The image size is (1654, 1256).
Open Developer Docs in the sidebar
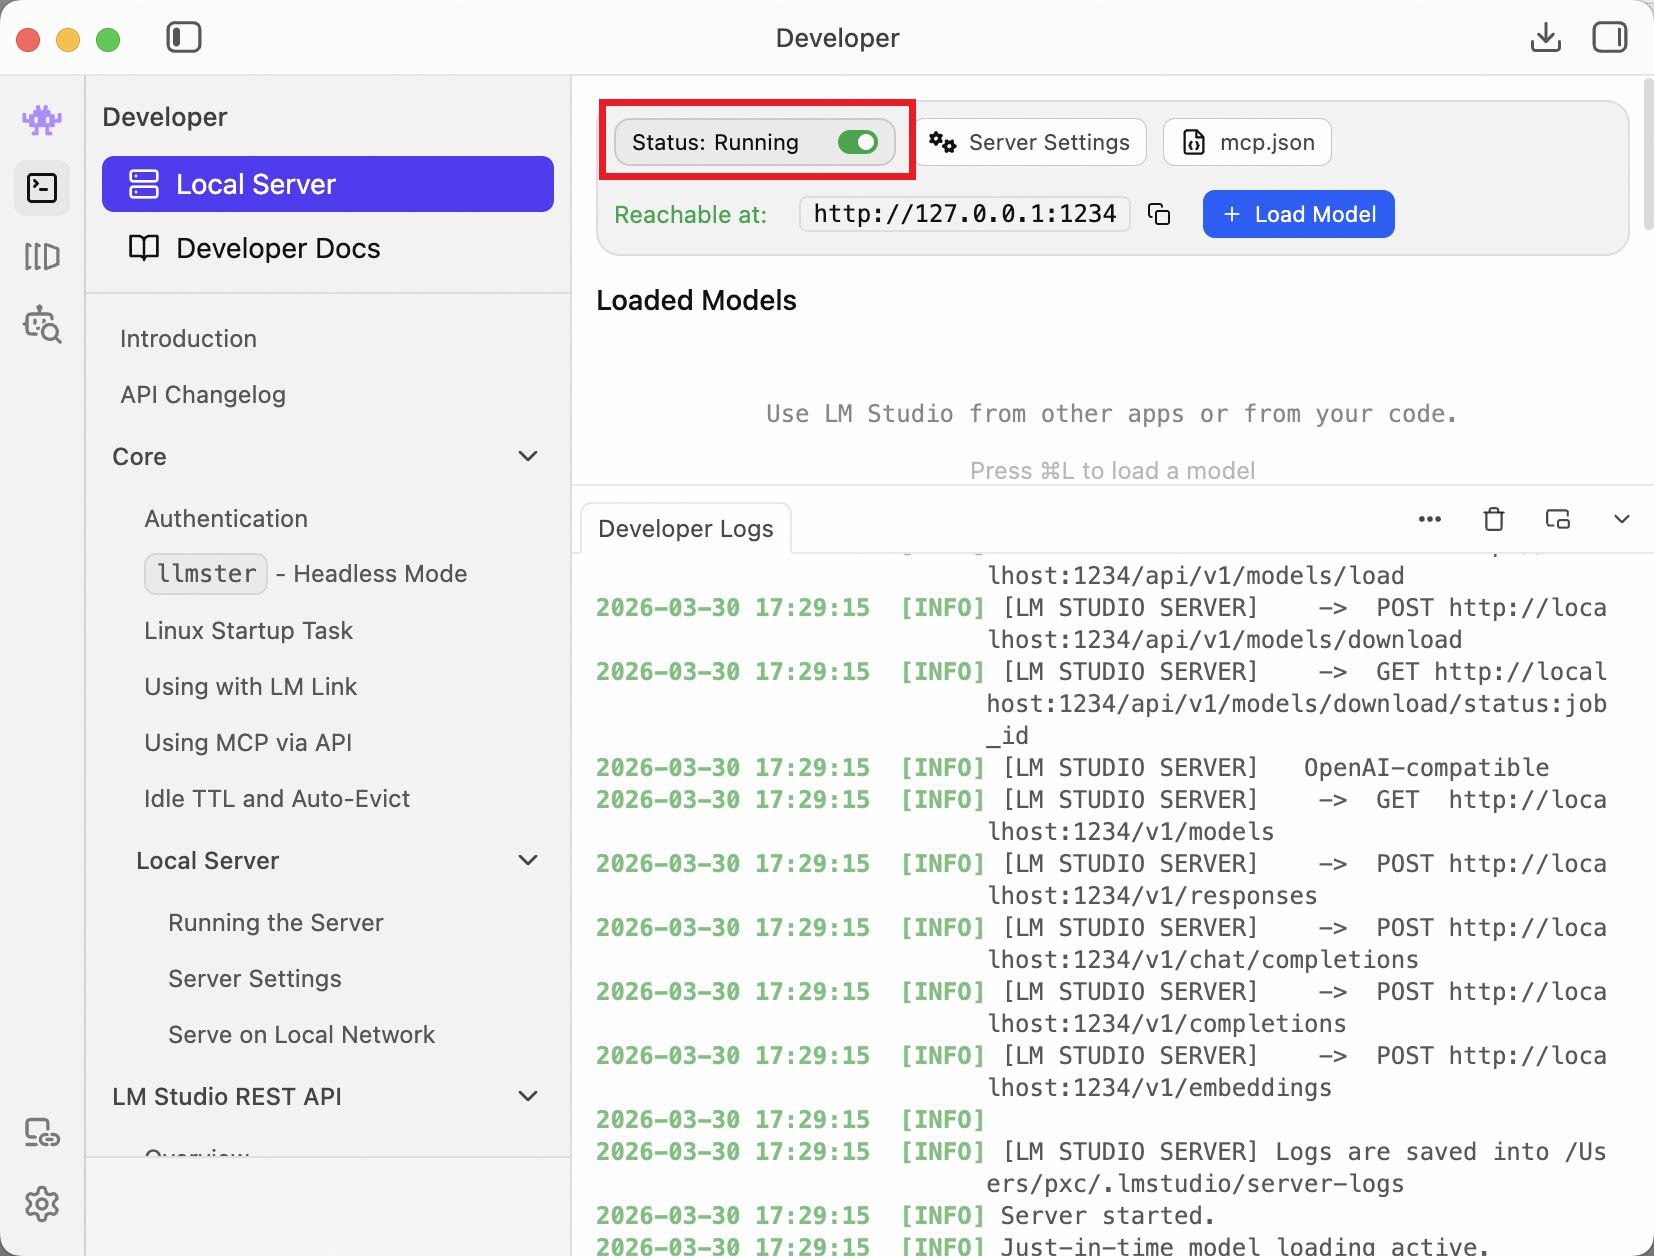point(278,248)
